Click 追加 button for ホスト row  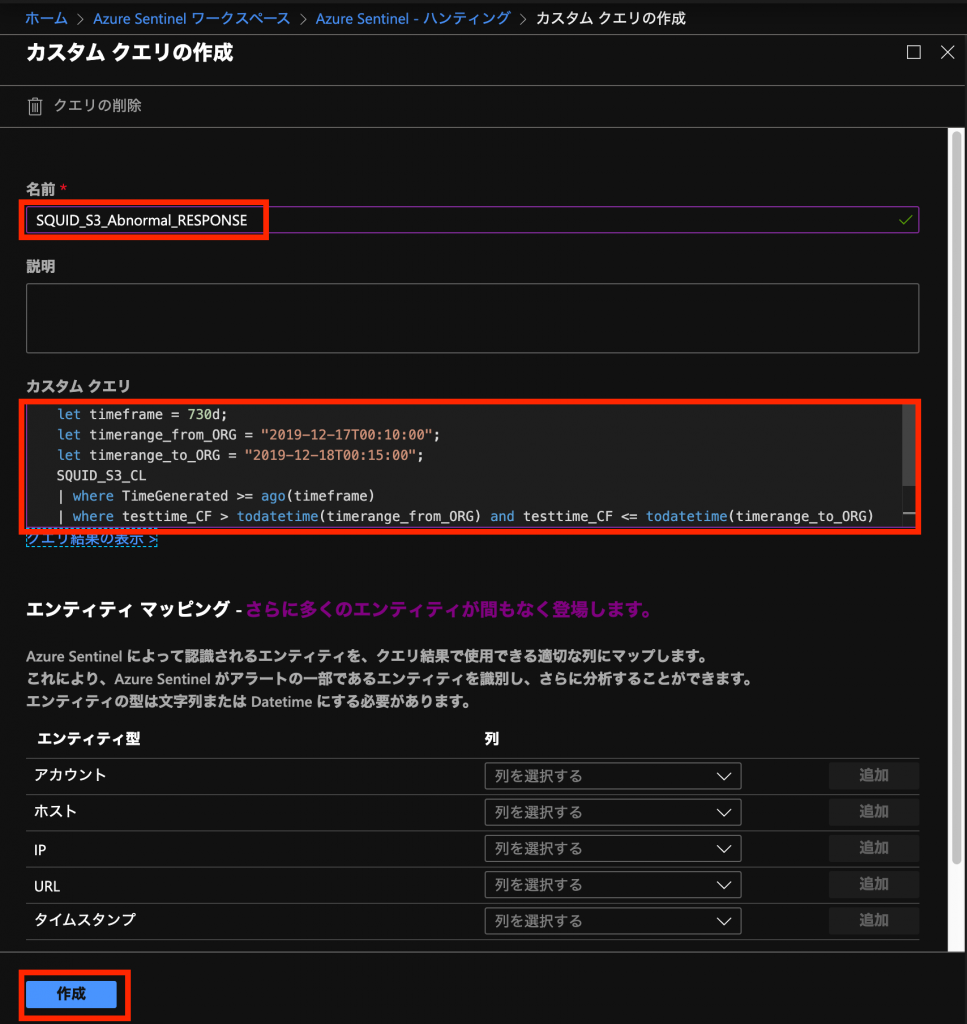coord(874,812)
